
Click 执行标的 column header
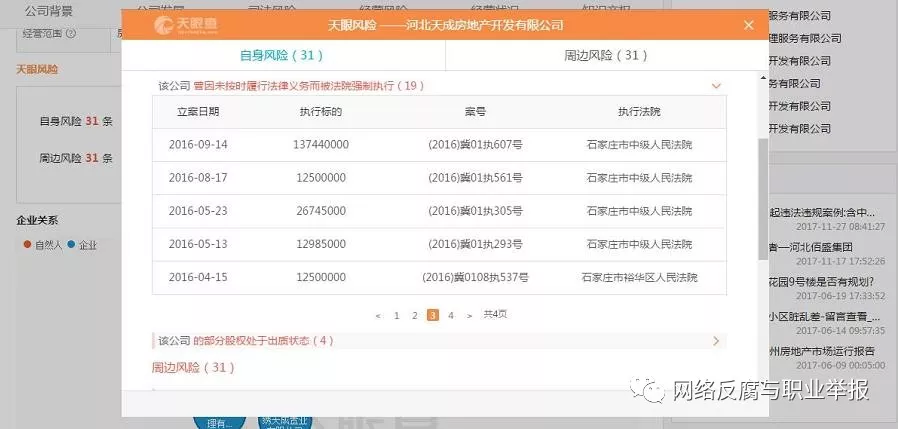tap(321, 112)
